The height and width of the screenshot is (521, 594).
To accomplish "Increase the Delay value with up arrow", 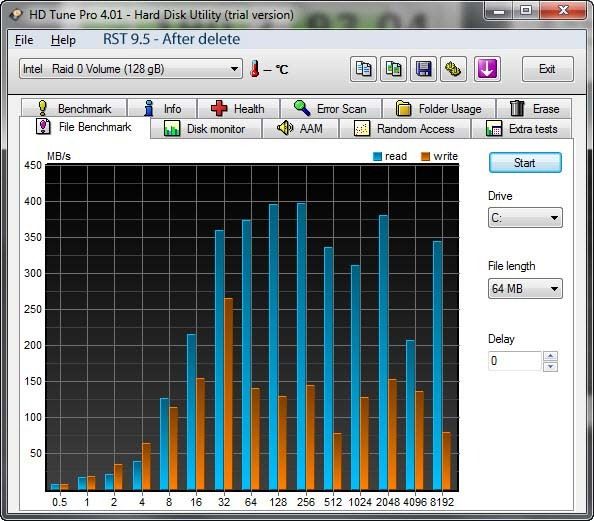I will pos(550,356).
